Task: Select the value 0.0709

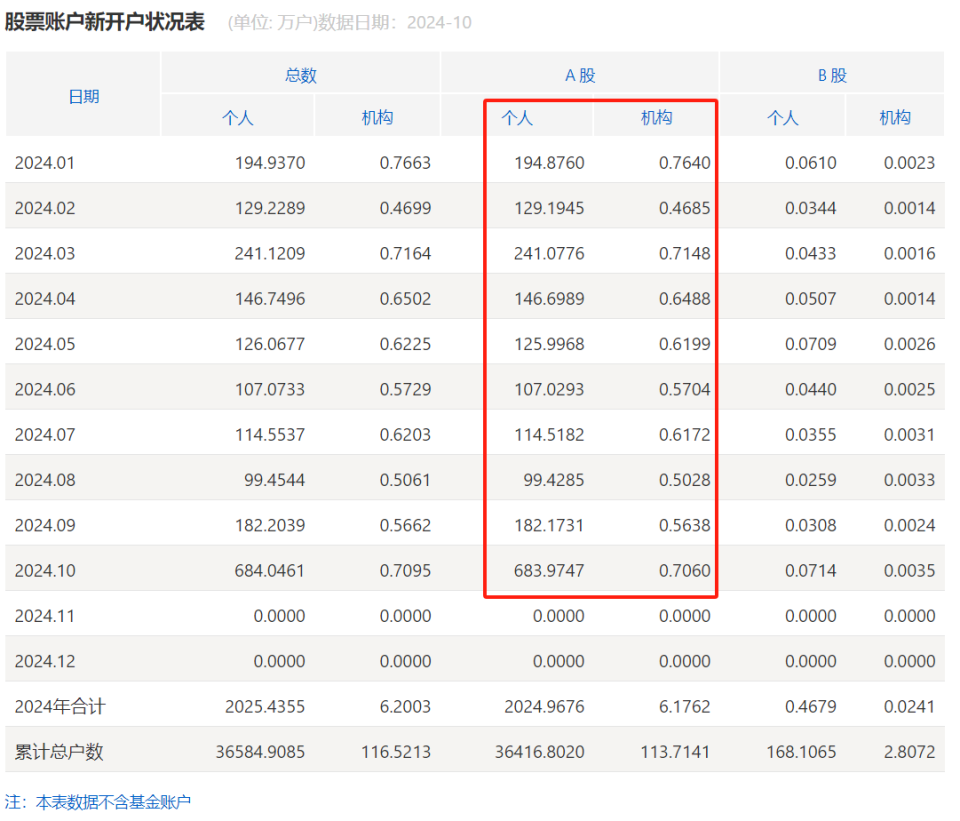Action: pos(811,344)
